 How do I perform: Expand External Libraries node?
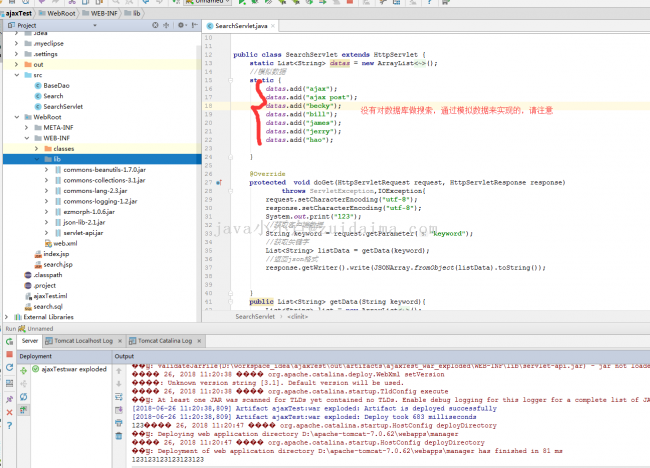(6, 317)
